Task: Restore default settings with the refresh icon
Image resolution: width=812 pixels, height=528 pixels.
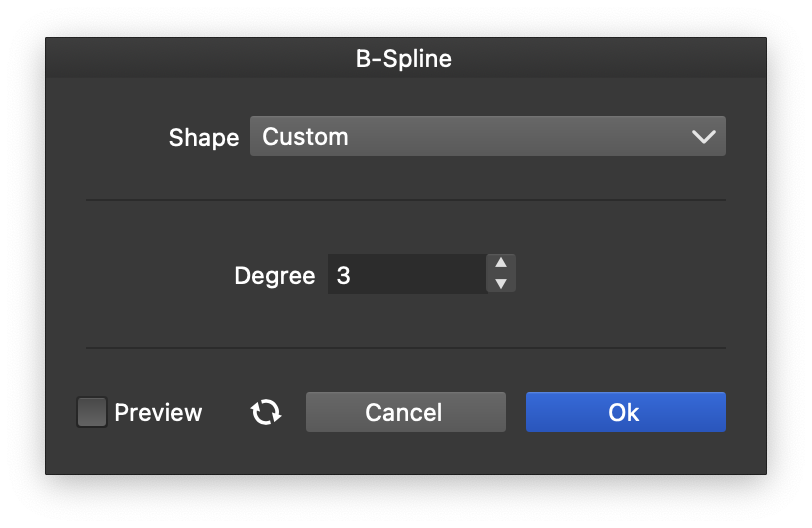Action: point(266,412)
